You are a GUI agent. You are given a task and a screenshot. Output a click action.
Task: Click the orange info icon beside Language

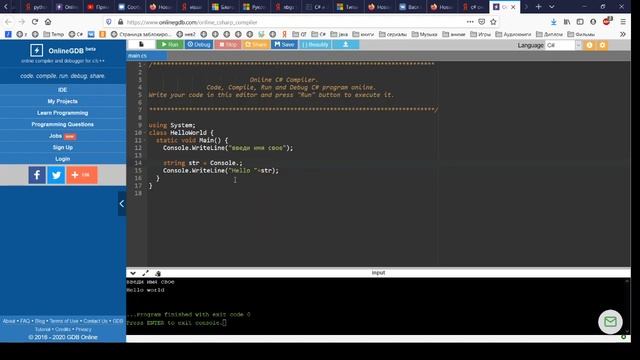[589, 45]
